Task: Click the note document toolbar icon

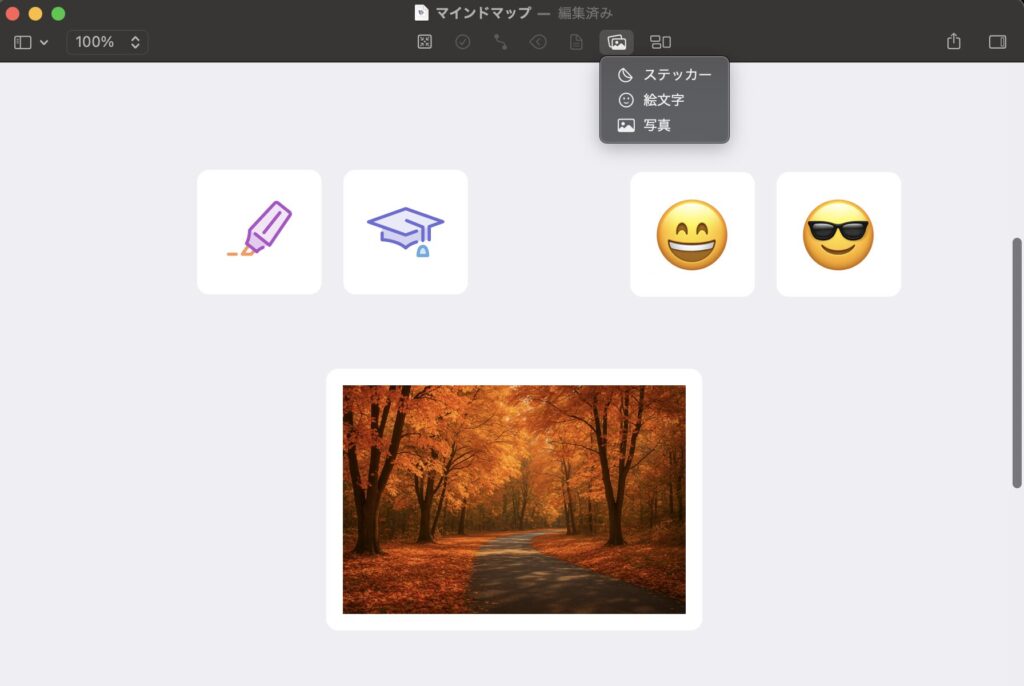Action: tap(576, 42)
